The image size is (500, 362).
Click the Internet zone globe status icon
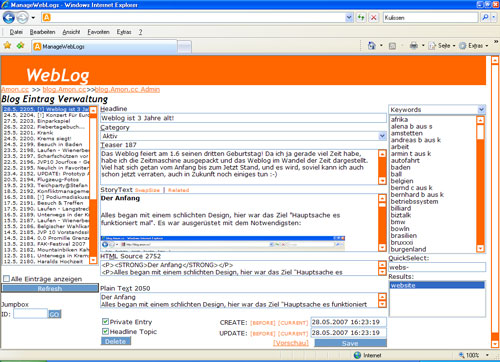357,355
